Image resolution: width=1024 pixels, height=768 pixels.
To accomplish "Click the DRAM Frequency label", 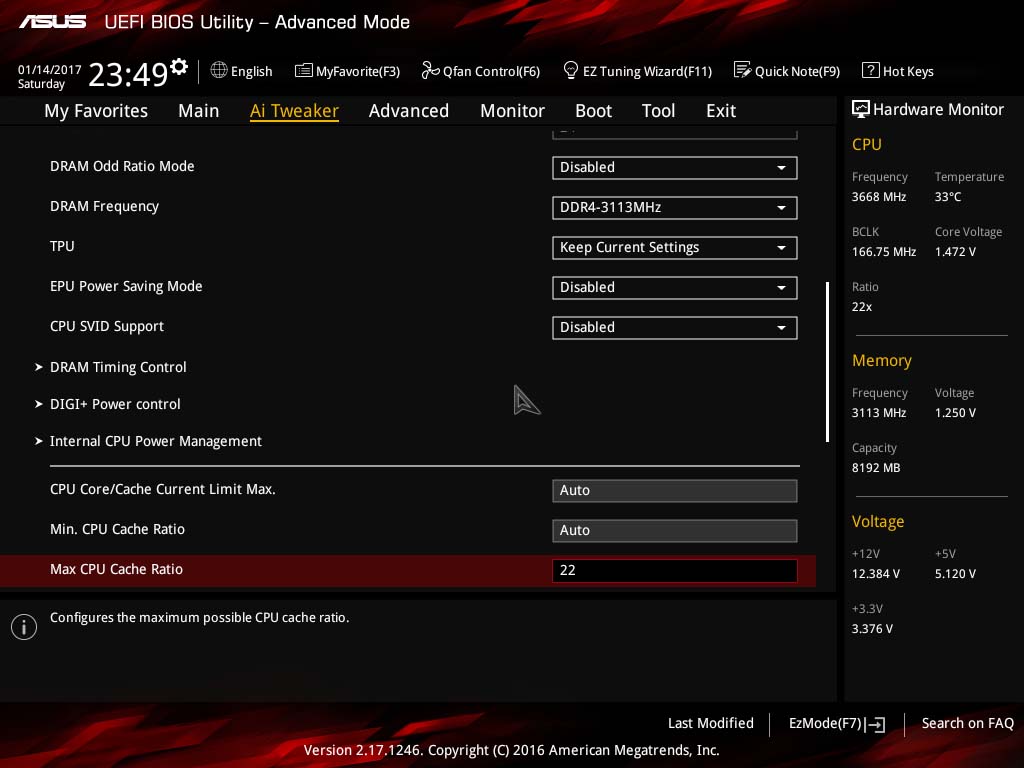I will 104,206.
